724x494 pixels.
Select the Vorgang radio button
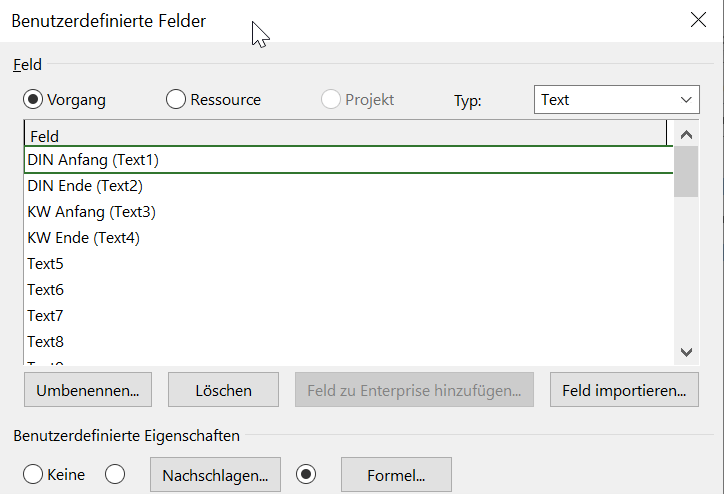click(33, 99)
